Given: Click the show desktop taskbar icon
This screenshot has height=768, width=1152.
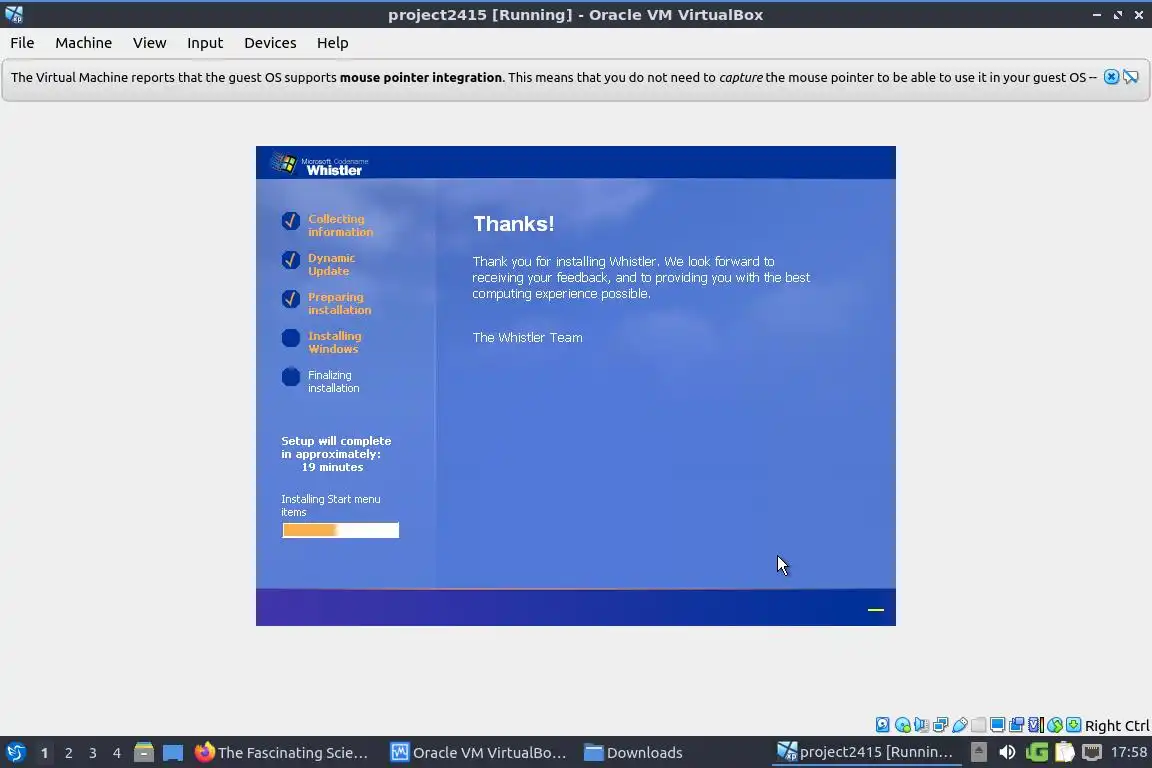Looking at the screenshot, I should coord(173,753).
